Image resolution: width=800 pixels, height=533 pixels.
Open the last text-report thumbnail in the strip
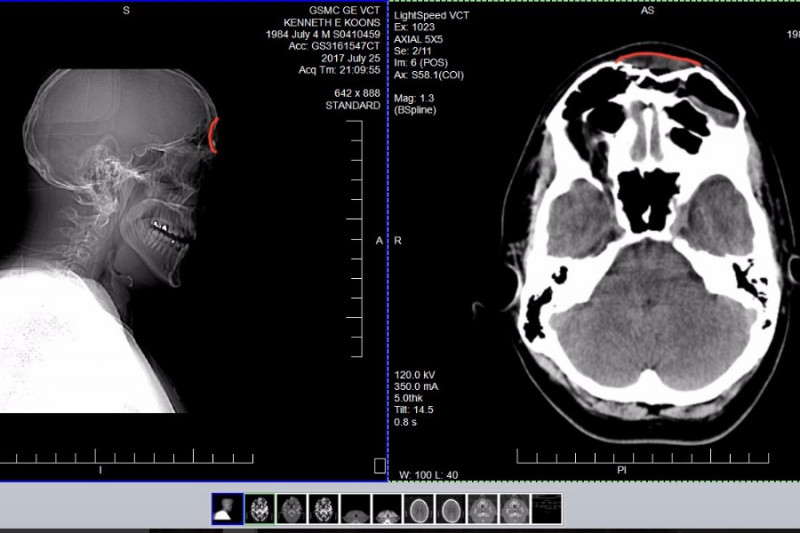point(546,508)
